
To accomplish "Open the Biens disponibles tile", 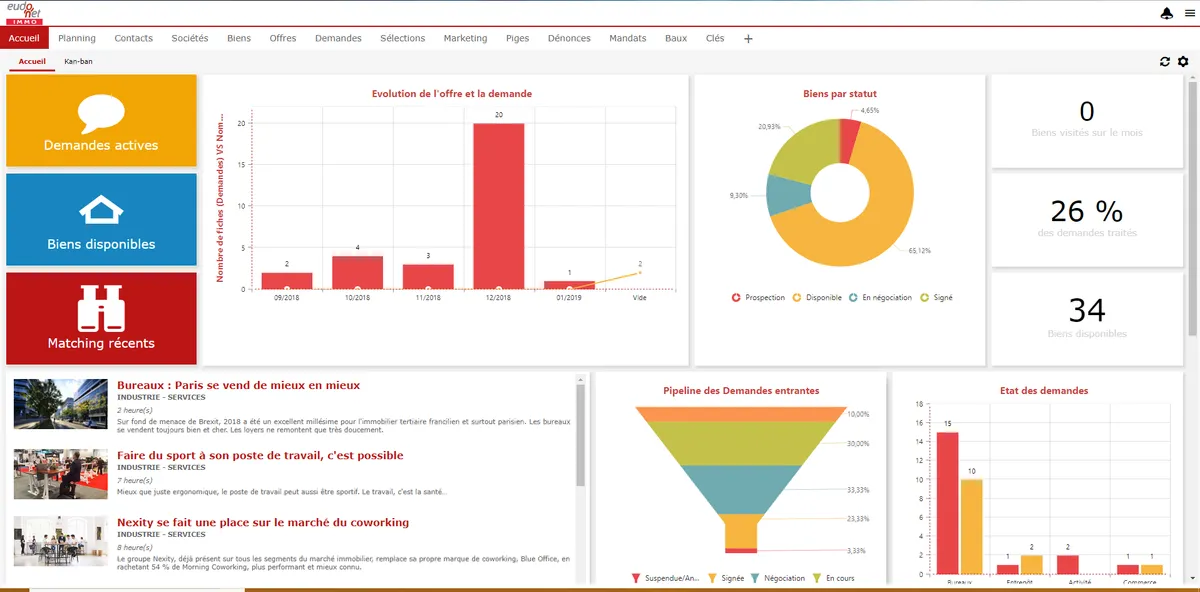I will point(101,219).
